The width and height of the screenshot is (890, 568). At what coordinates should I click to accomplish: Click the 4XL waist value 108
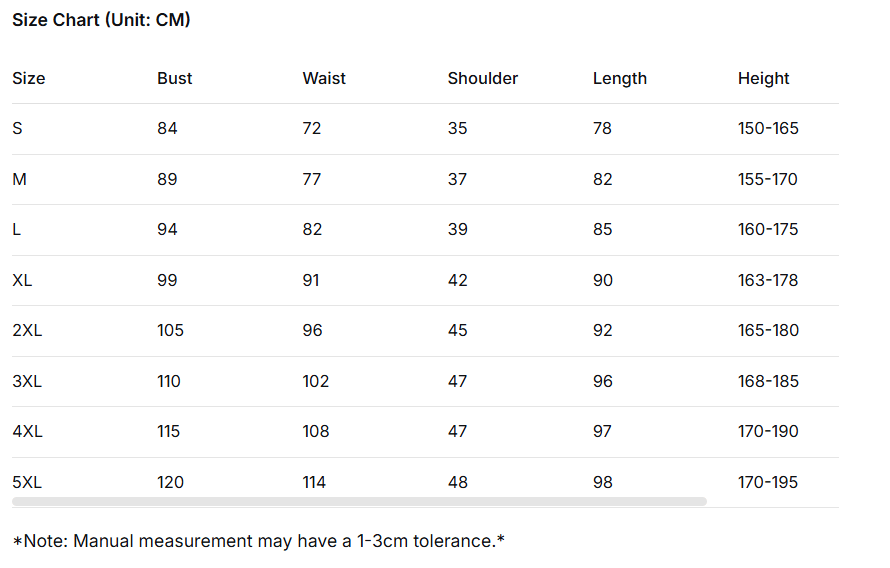coord(316,431)
